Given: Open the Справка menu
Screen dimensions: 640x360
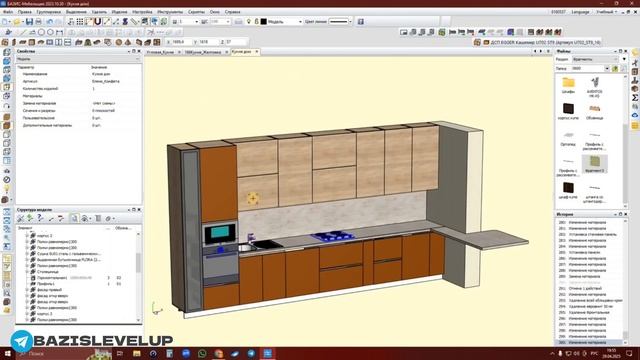Looking at the screenshot, I should (233, 12).
